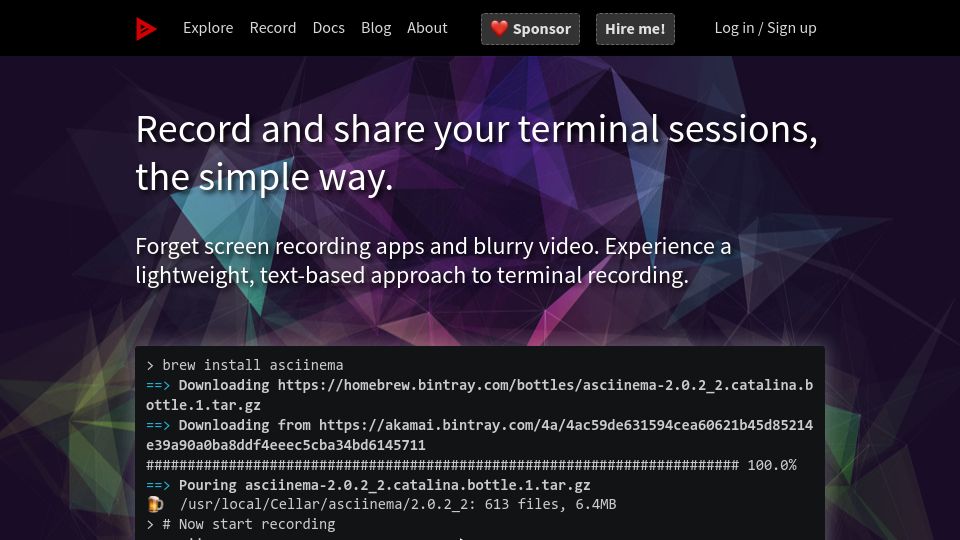The width and height of the screenshot is (960, 540).
Task: Click the Sponsor button
Action: 530,29
